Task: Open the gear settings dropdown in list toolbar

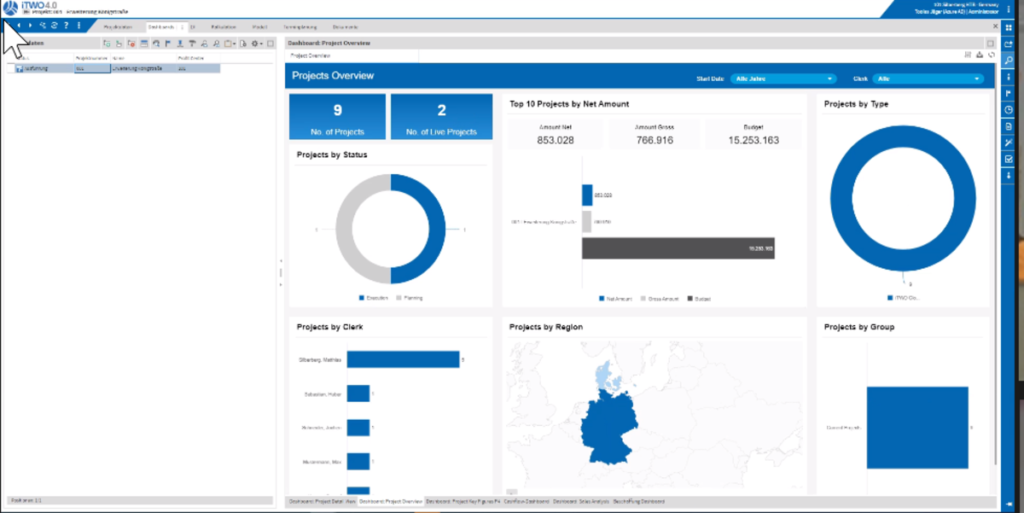Action: (x=257, y=43)
